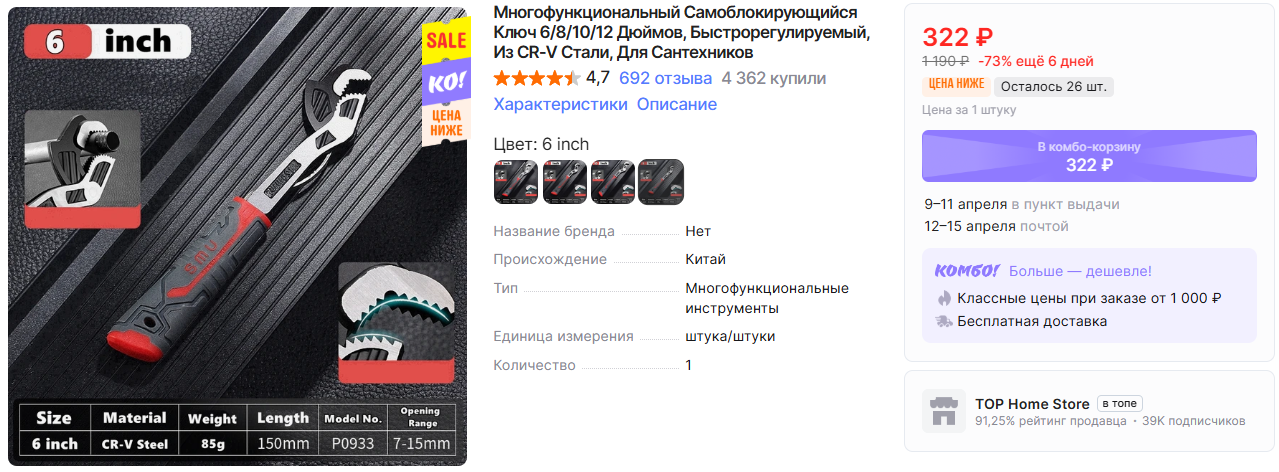The width and height of the screenshot is (1279, 472).
Task: Click the main wrench product image
Action: [x=238, y=237]
